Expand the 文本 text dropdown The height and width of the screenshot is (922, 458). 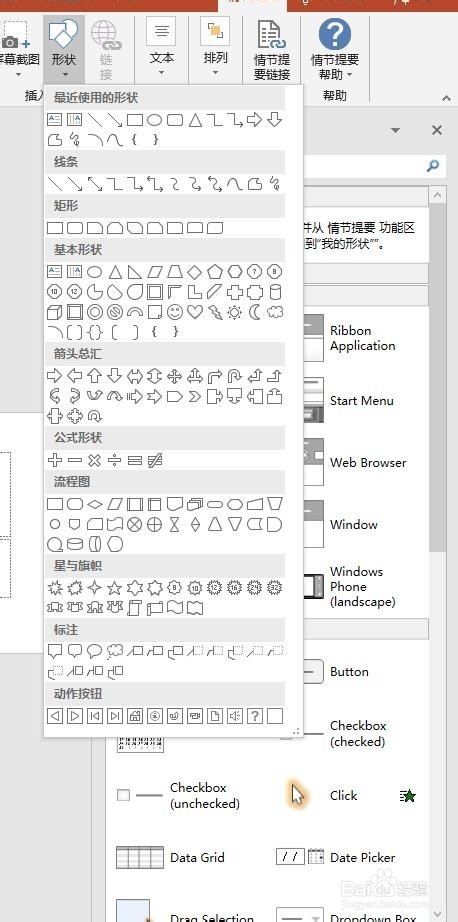pos(162,49)
